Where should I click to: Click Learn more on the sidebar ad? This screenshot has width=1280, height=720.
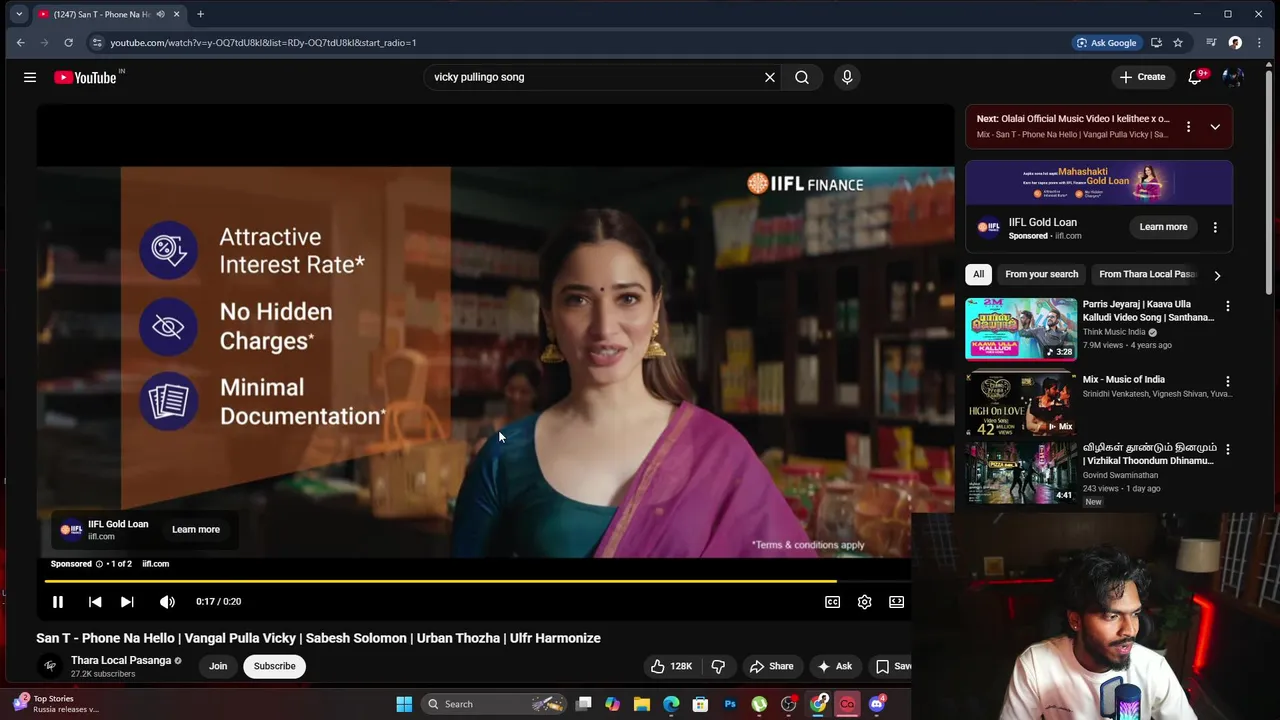1163,227
